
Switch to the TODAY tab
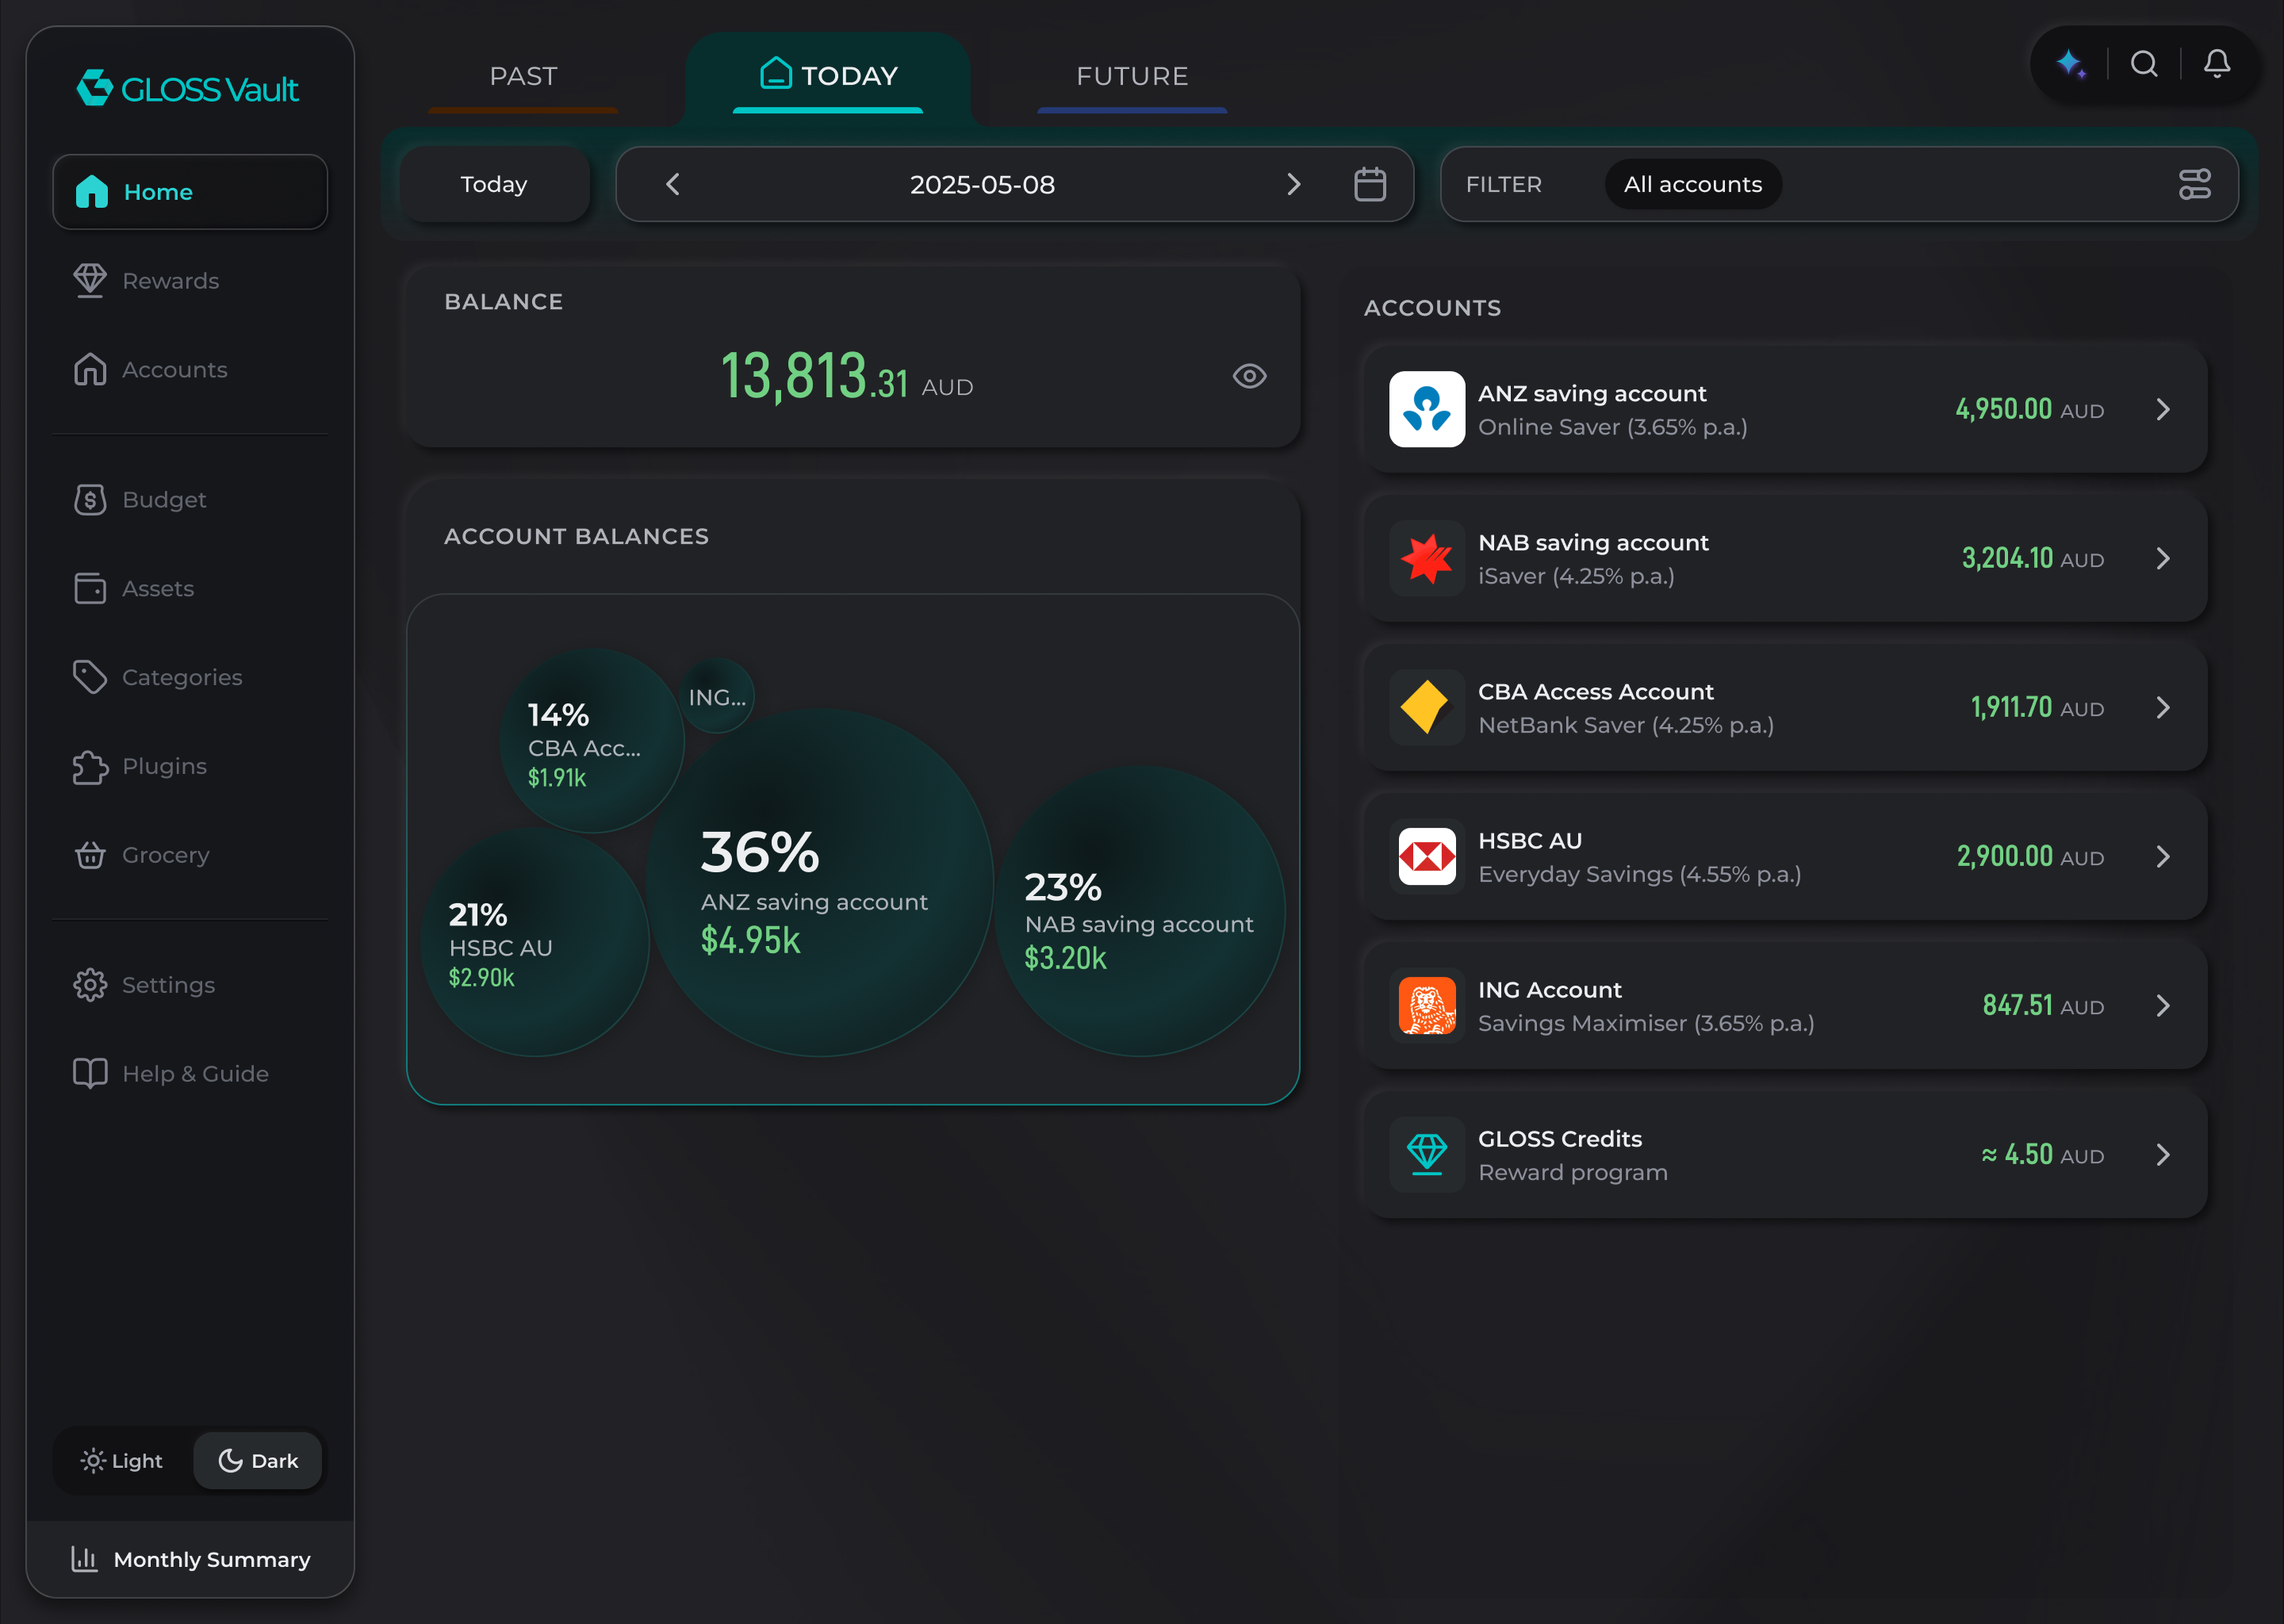(828, 76)
